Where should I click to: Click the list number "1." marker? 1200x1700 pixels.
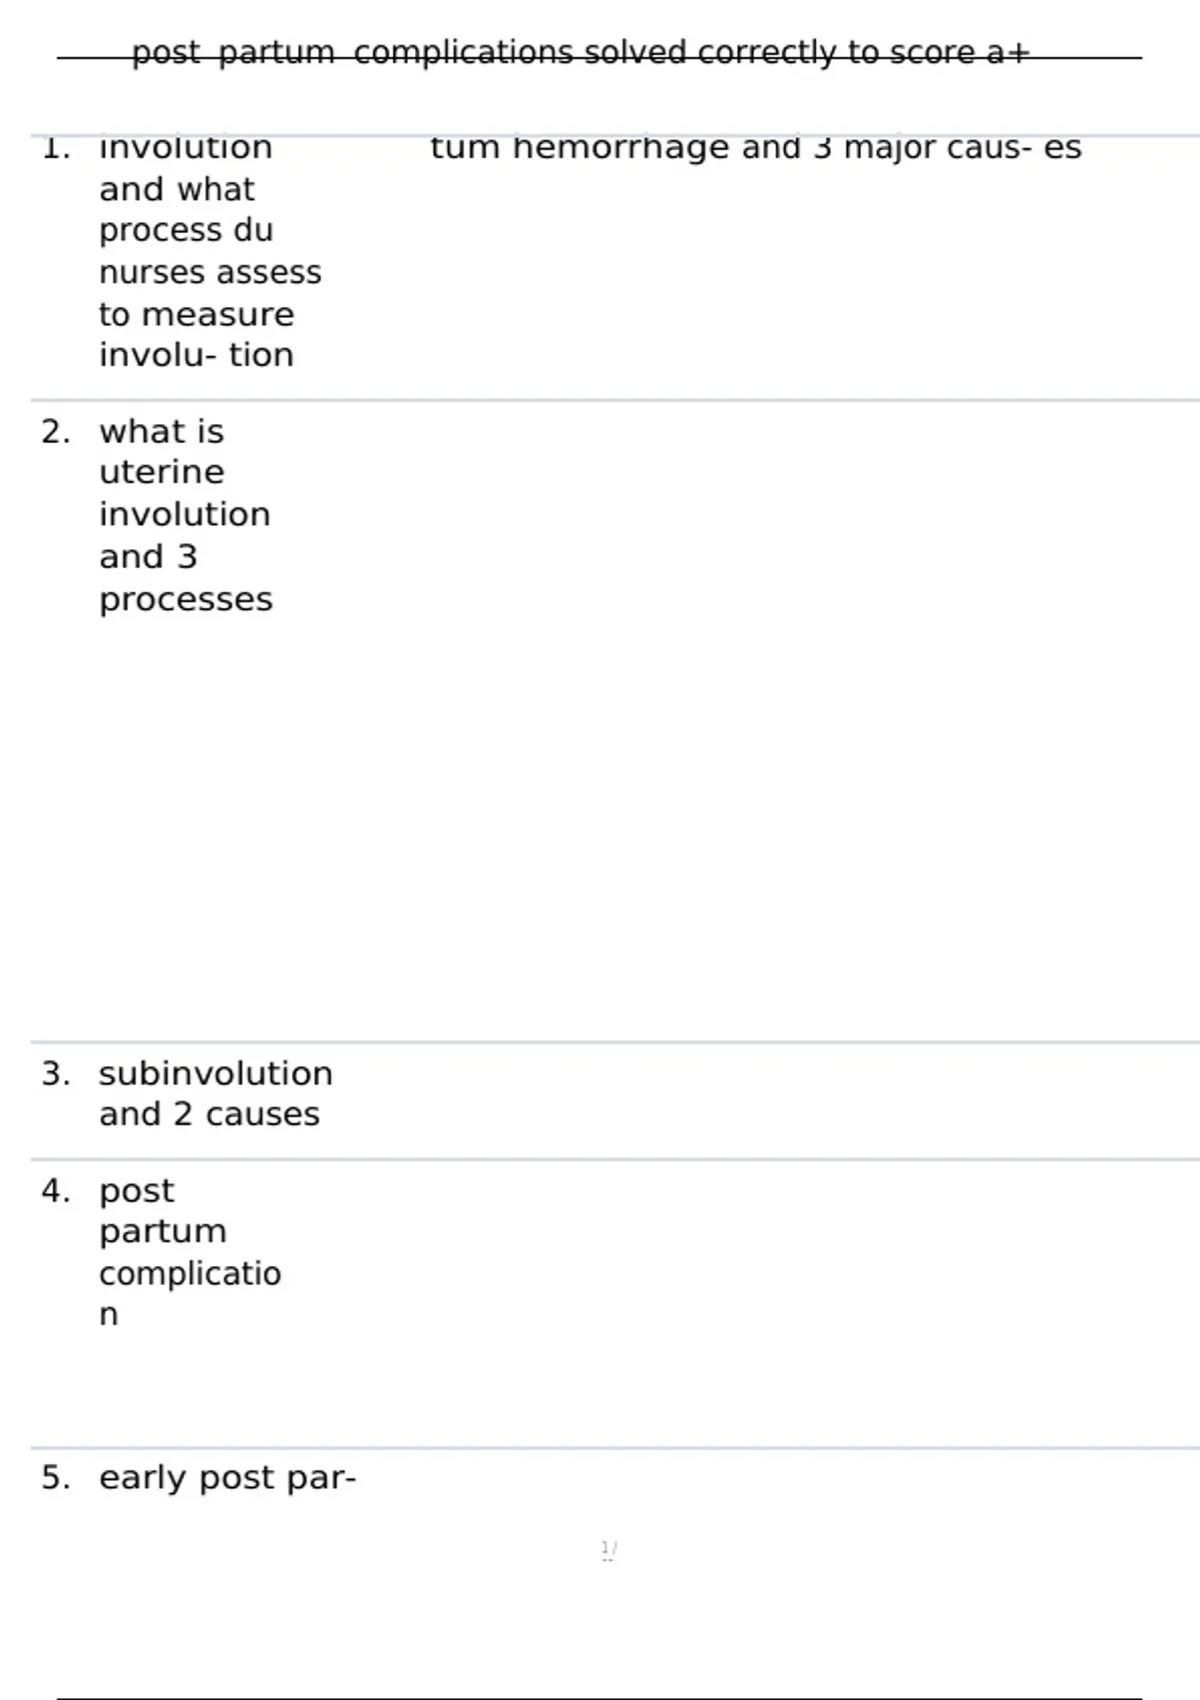pos(56,149)
